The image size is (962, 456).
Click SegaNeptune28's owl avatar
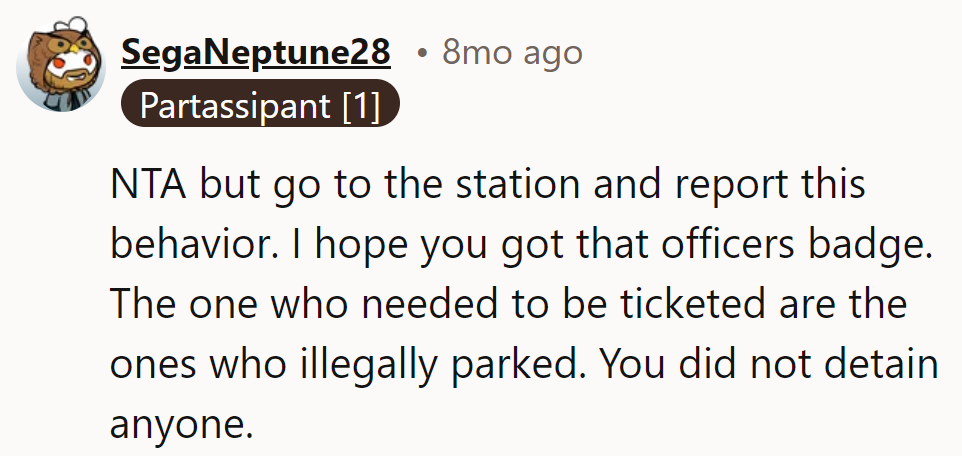[62, 69]
